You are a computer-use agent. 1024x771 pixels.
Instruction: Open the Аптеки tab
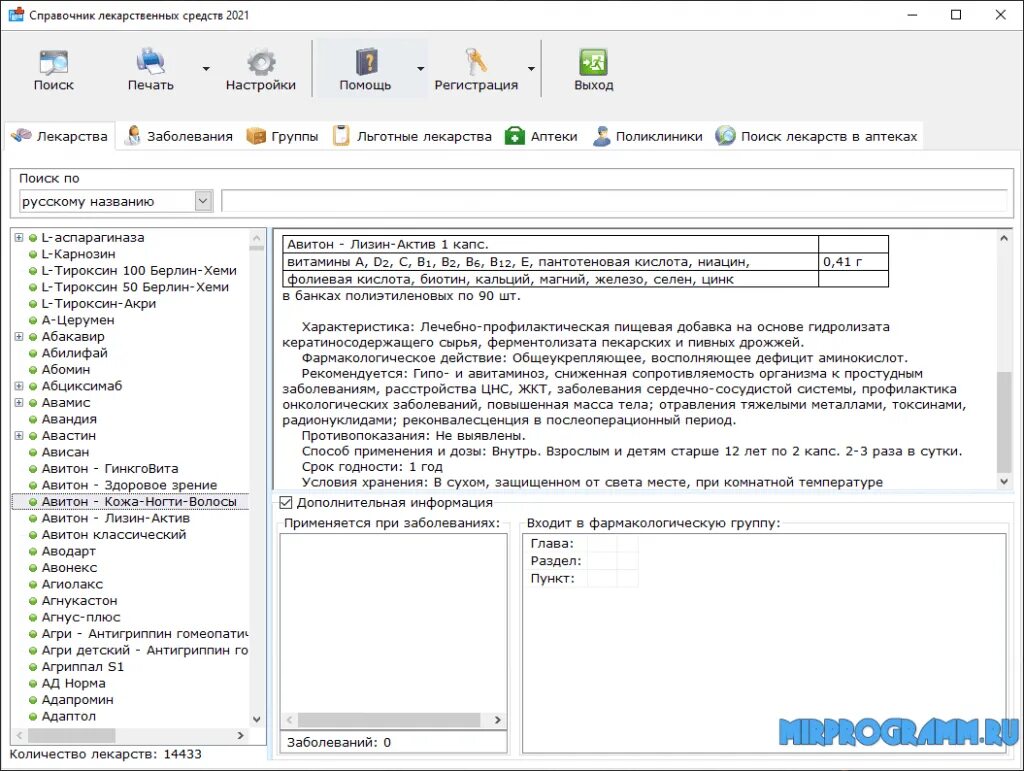click(541, 136)
